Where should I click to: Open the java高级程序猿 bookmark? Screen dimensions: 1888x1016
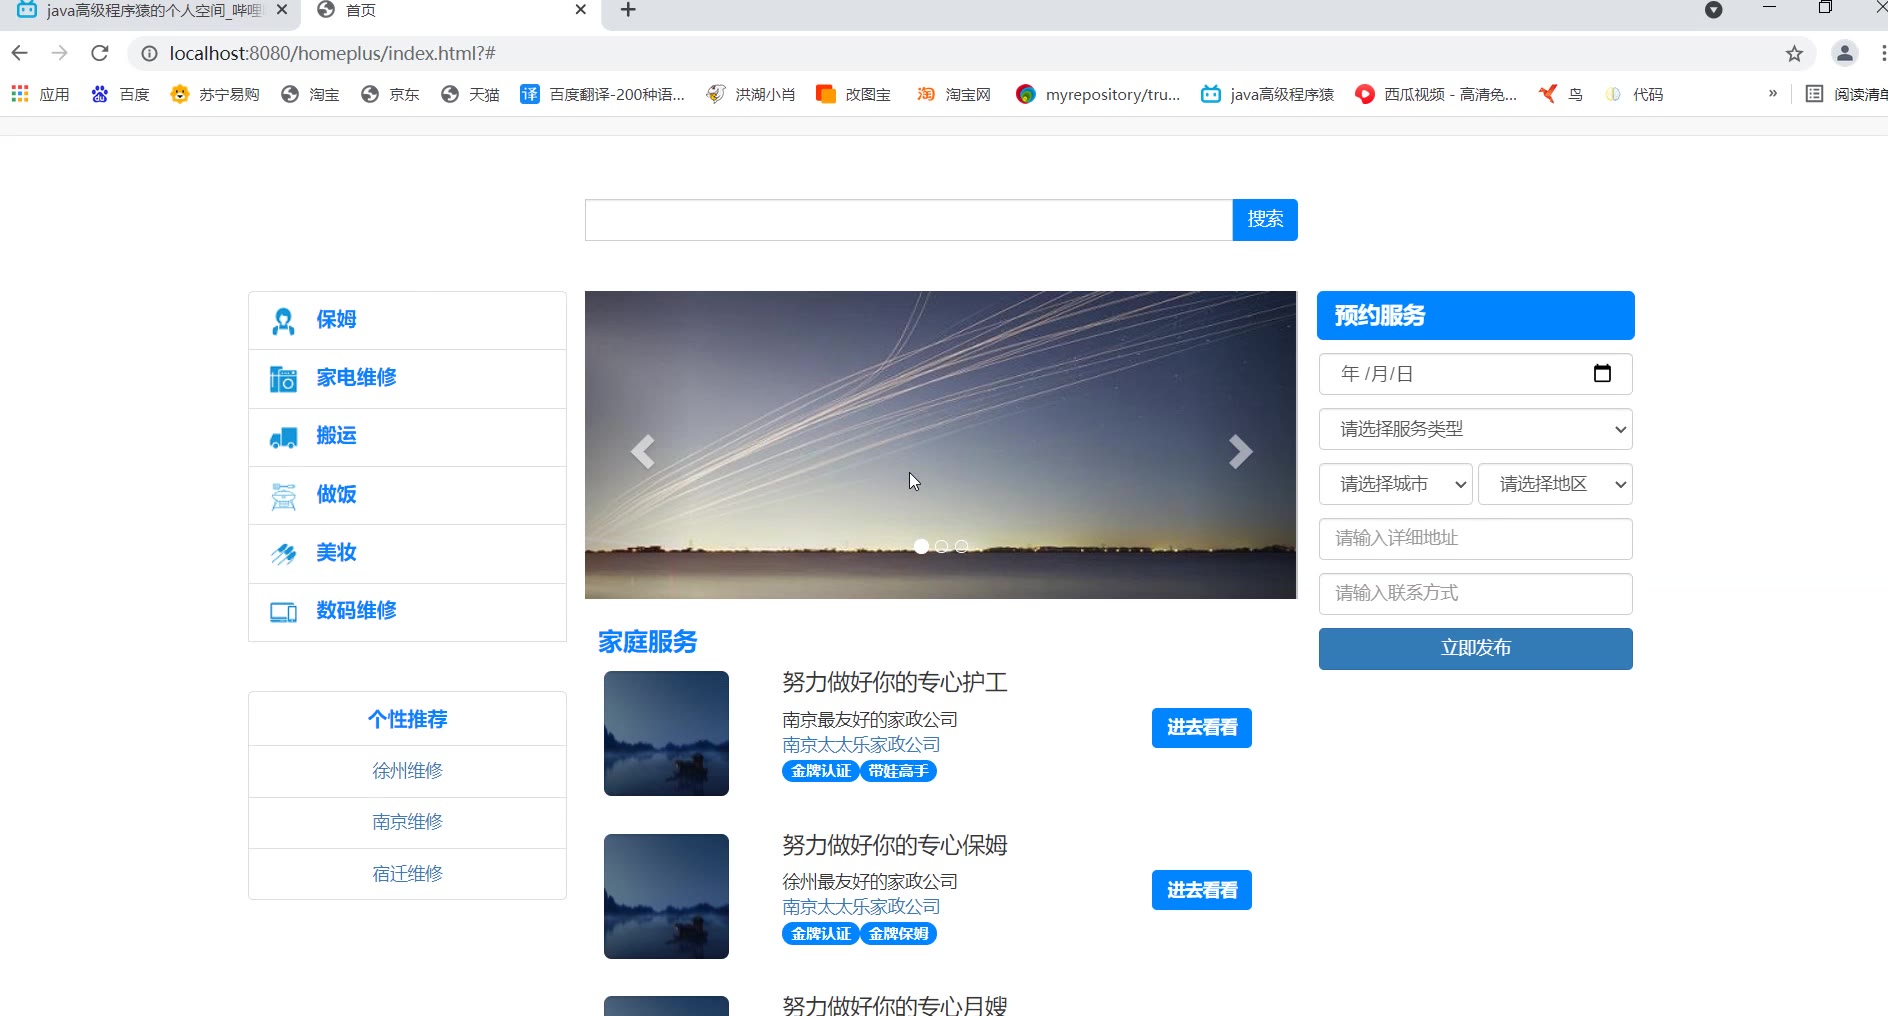[x=1267, y=94]
